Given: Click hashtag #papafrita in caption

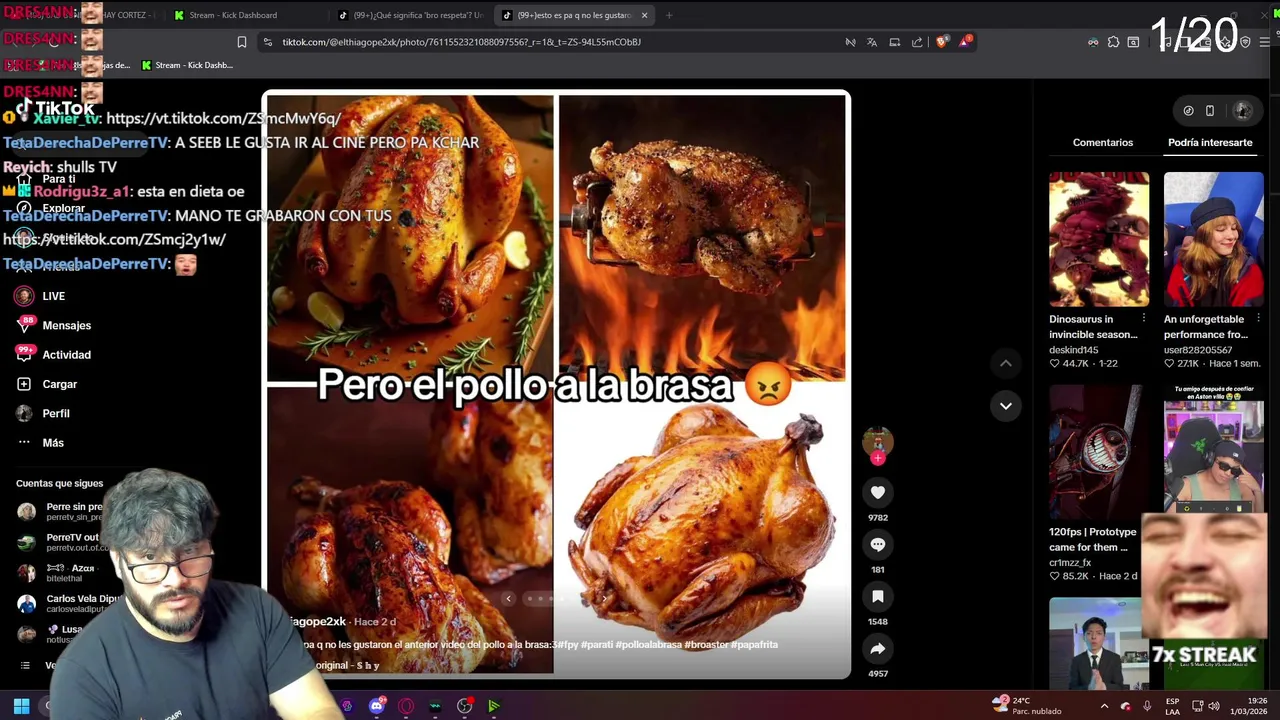Looking at the screenshot, I should tap(754, 645).
